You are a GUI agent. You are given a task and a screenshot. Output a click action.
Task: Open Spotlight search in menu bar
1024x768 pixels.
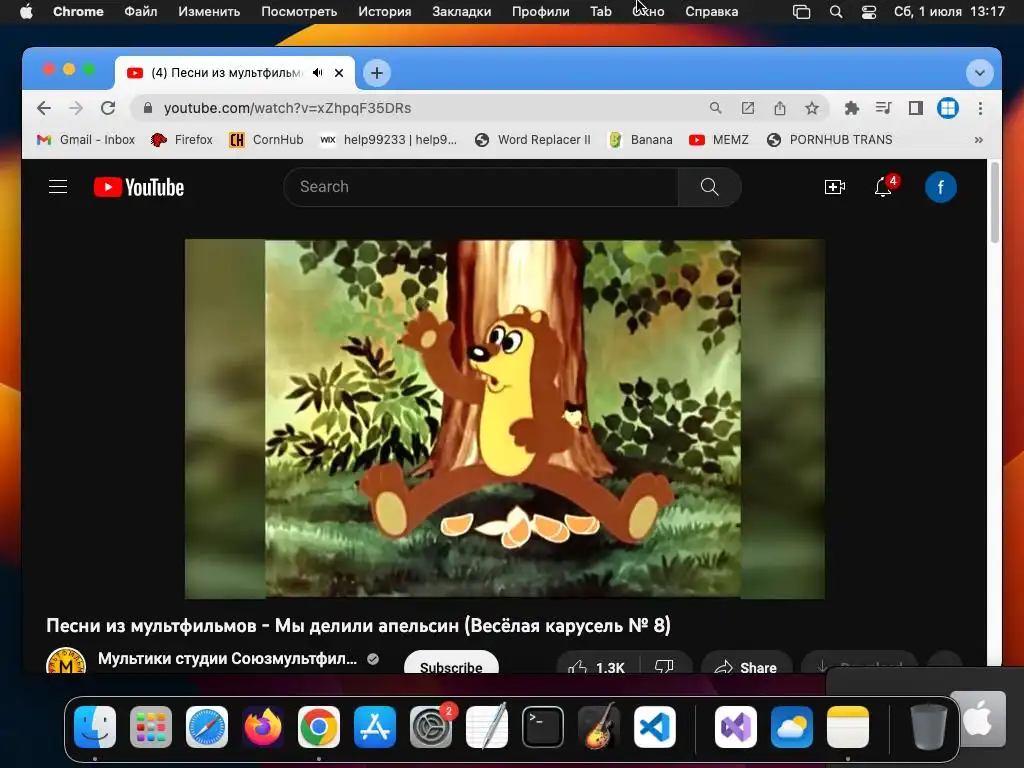tap(836, 11)
